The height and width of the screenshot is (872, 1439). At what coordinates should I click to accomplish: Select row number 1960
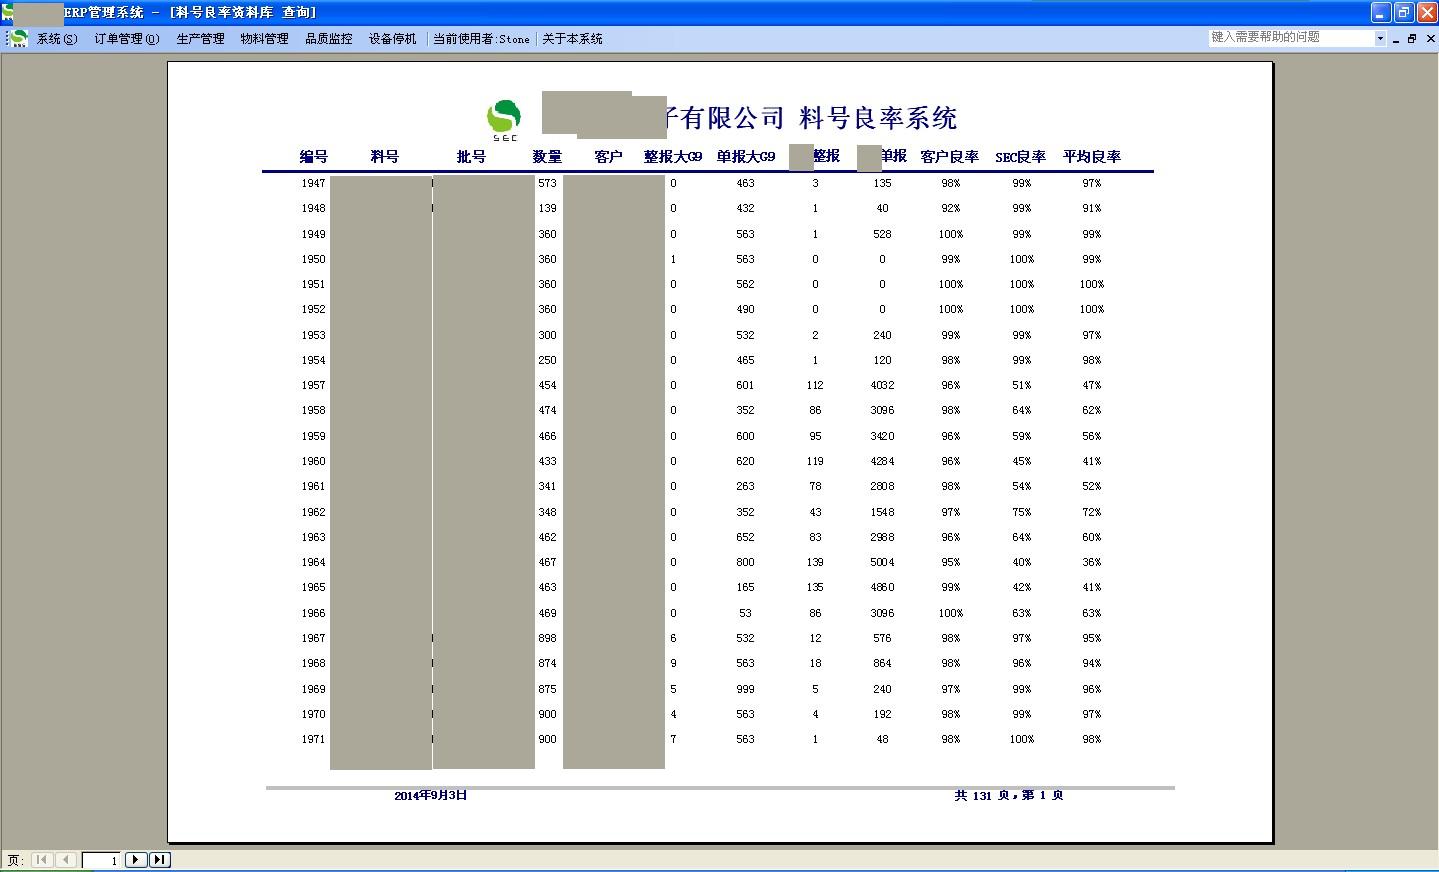pos(313,461)
